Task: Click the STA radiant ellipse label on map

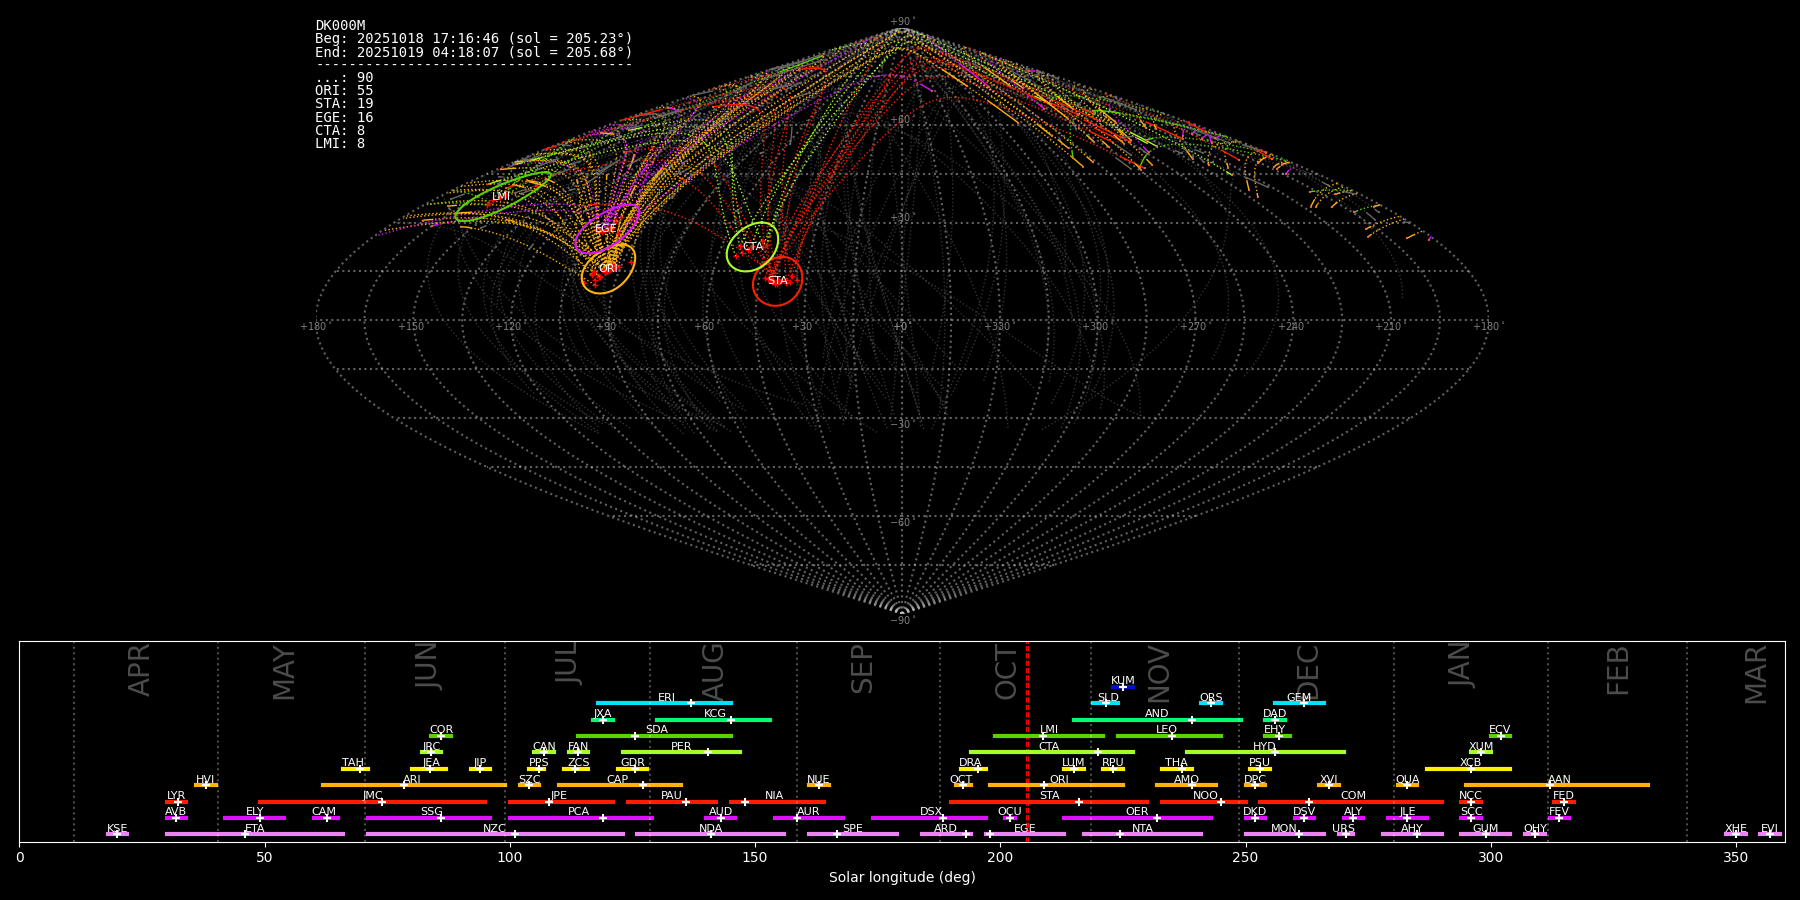Action: (777, 281)
